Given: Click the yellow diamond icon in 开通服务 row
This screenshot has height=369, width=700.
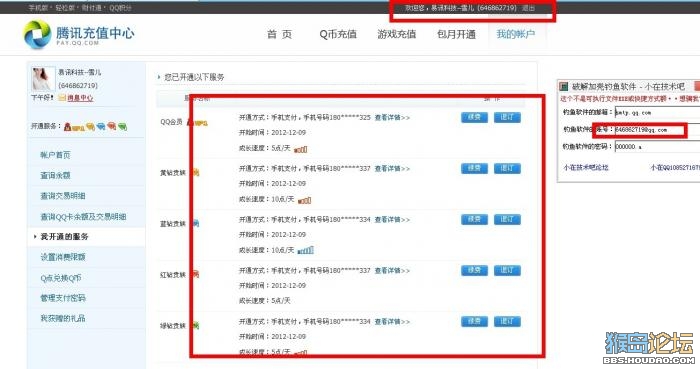Looking at the screenshot, I should [91, 127].
